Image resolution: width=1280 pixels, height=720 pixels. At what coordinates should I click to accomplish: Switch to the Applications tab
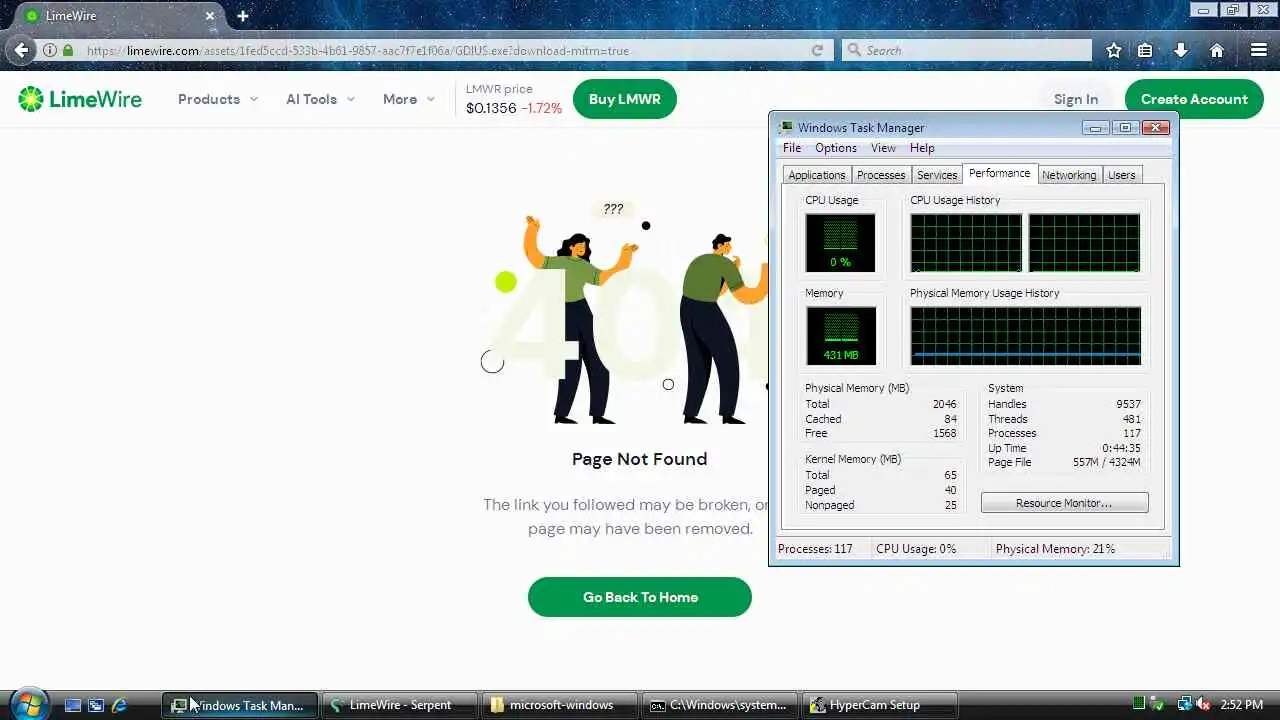tap(817, 175)
